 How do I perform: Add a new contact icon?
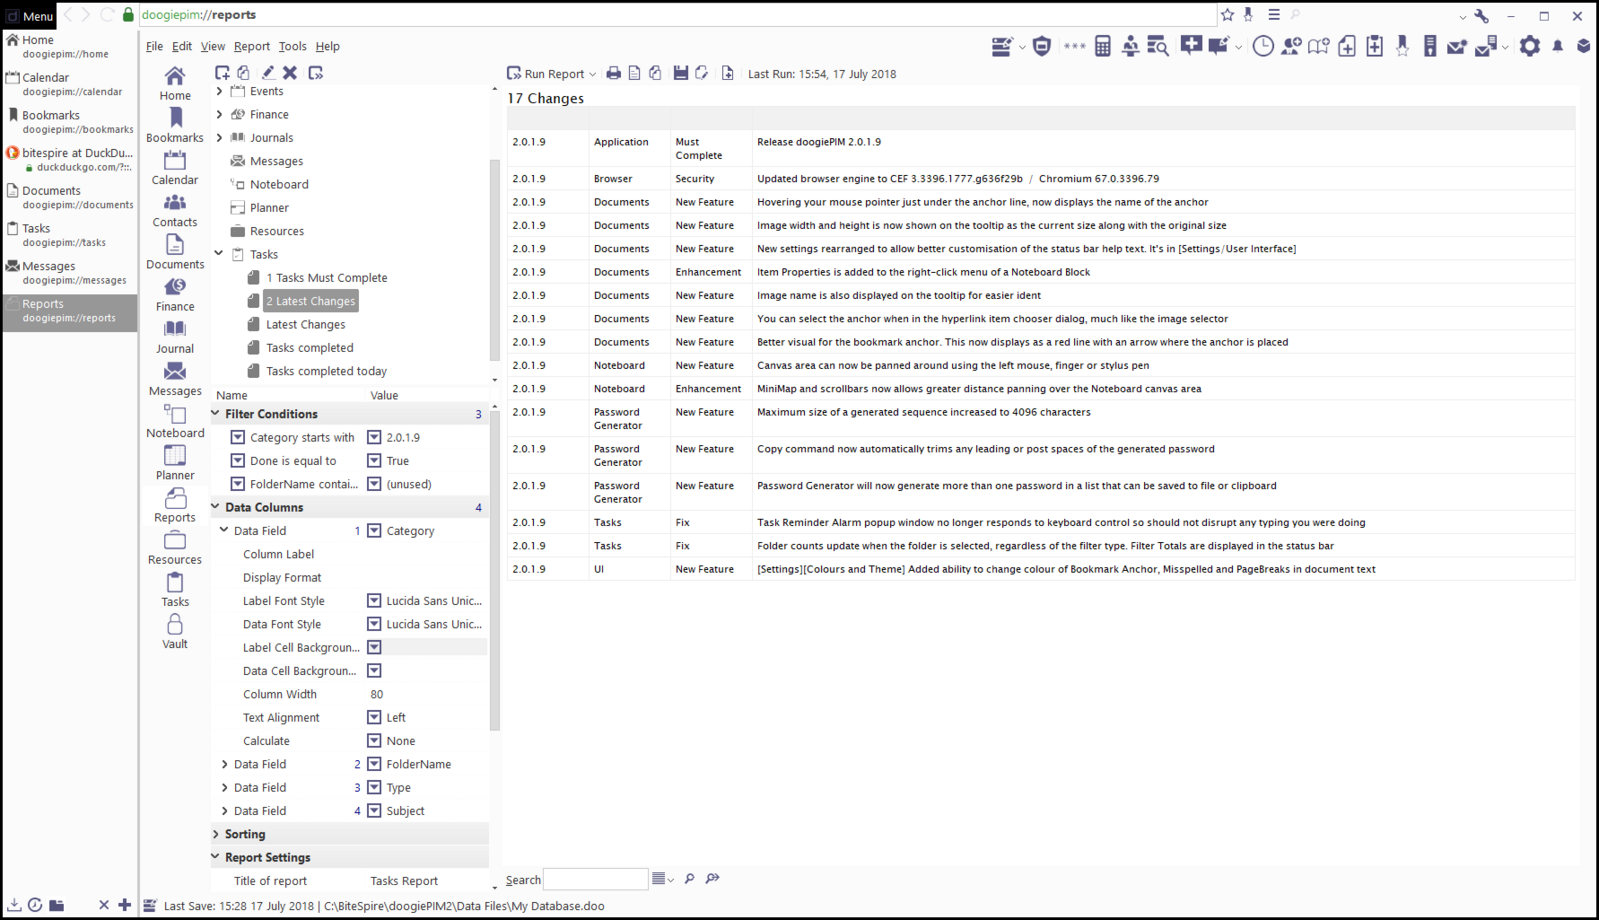[1291, 46]
